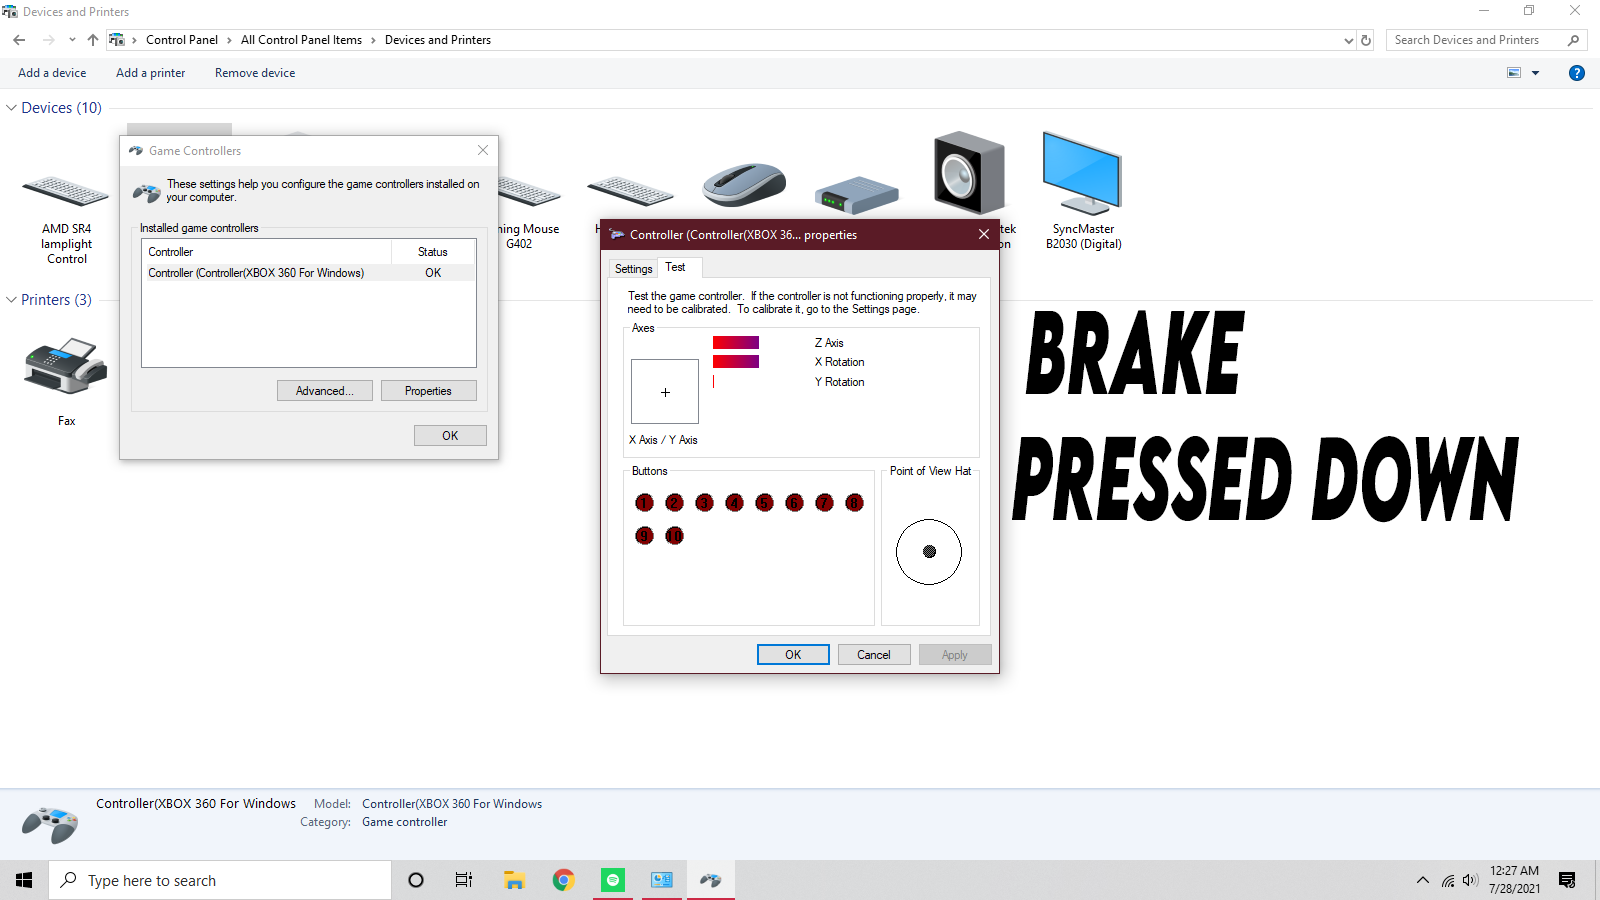Screen dimensions: 1600x900
Task: Show hidden system tray icons
Action: coord(1422,880)
